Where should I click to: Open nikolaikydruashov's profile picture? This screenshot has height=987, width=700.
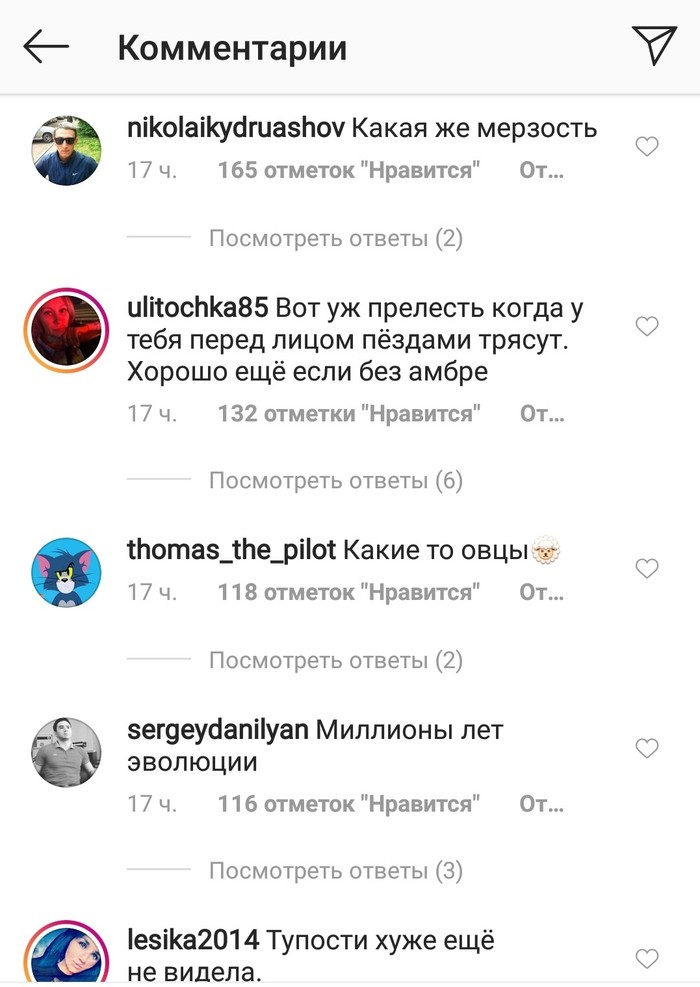66,150
